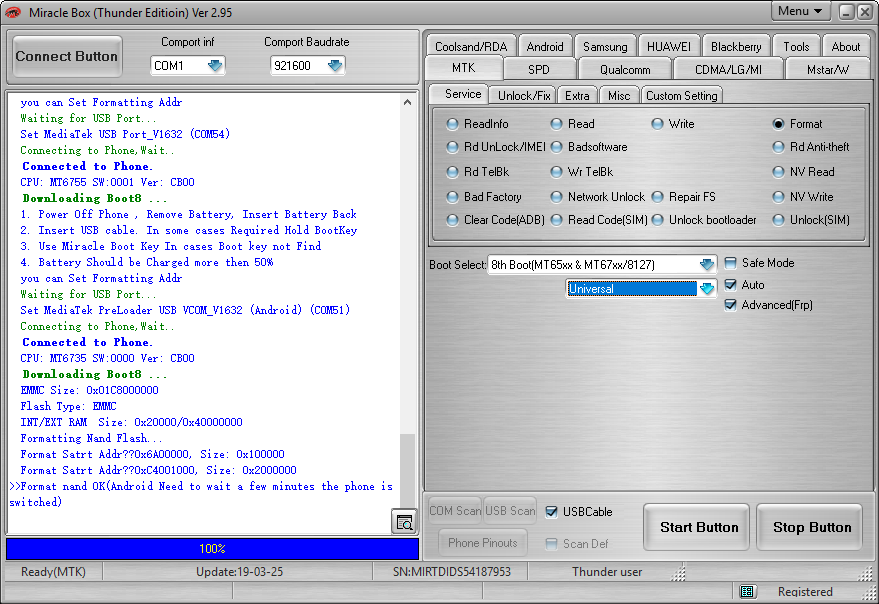Screen dimensions: 879x604
Task: Switch to the Samsung tab
Action: pos(605,47)
